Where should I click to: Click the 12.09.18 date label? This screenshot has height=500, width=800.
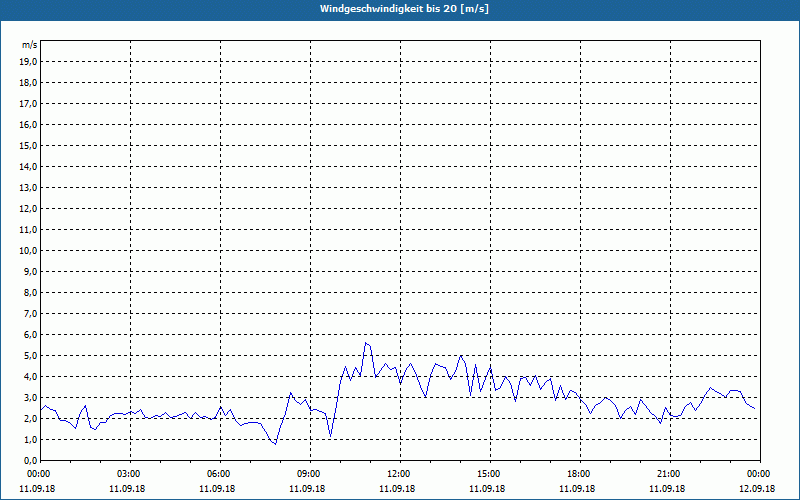758,489
